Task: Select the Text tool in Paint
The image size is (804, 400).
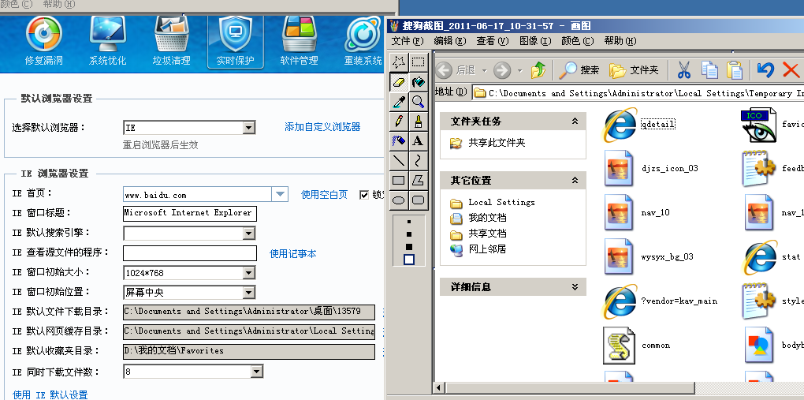Action: pos(418,141)
